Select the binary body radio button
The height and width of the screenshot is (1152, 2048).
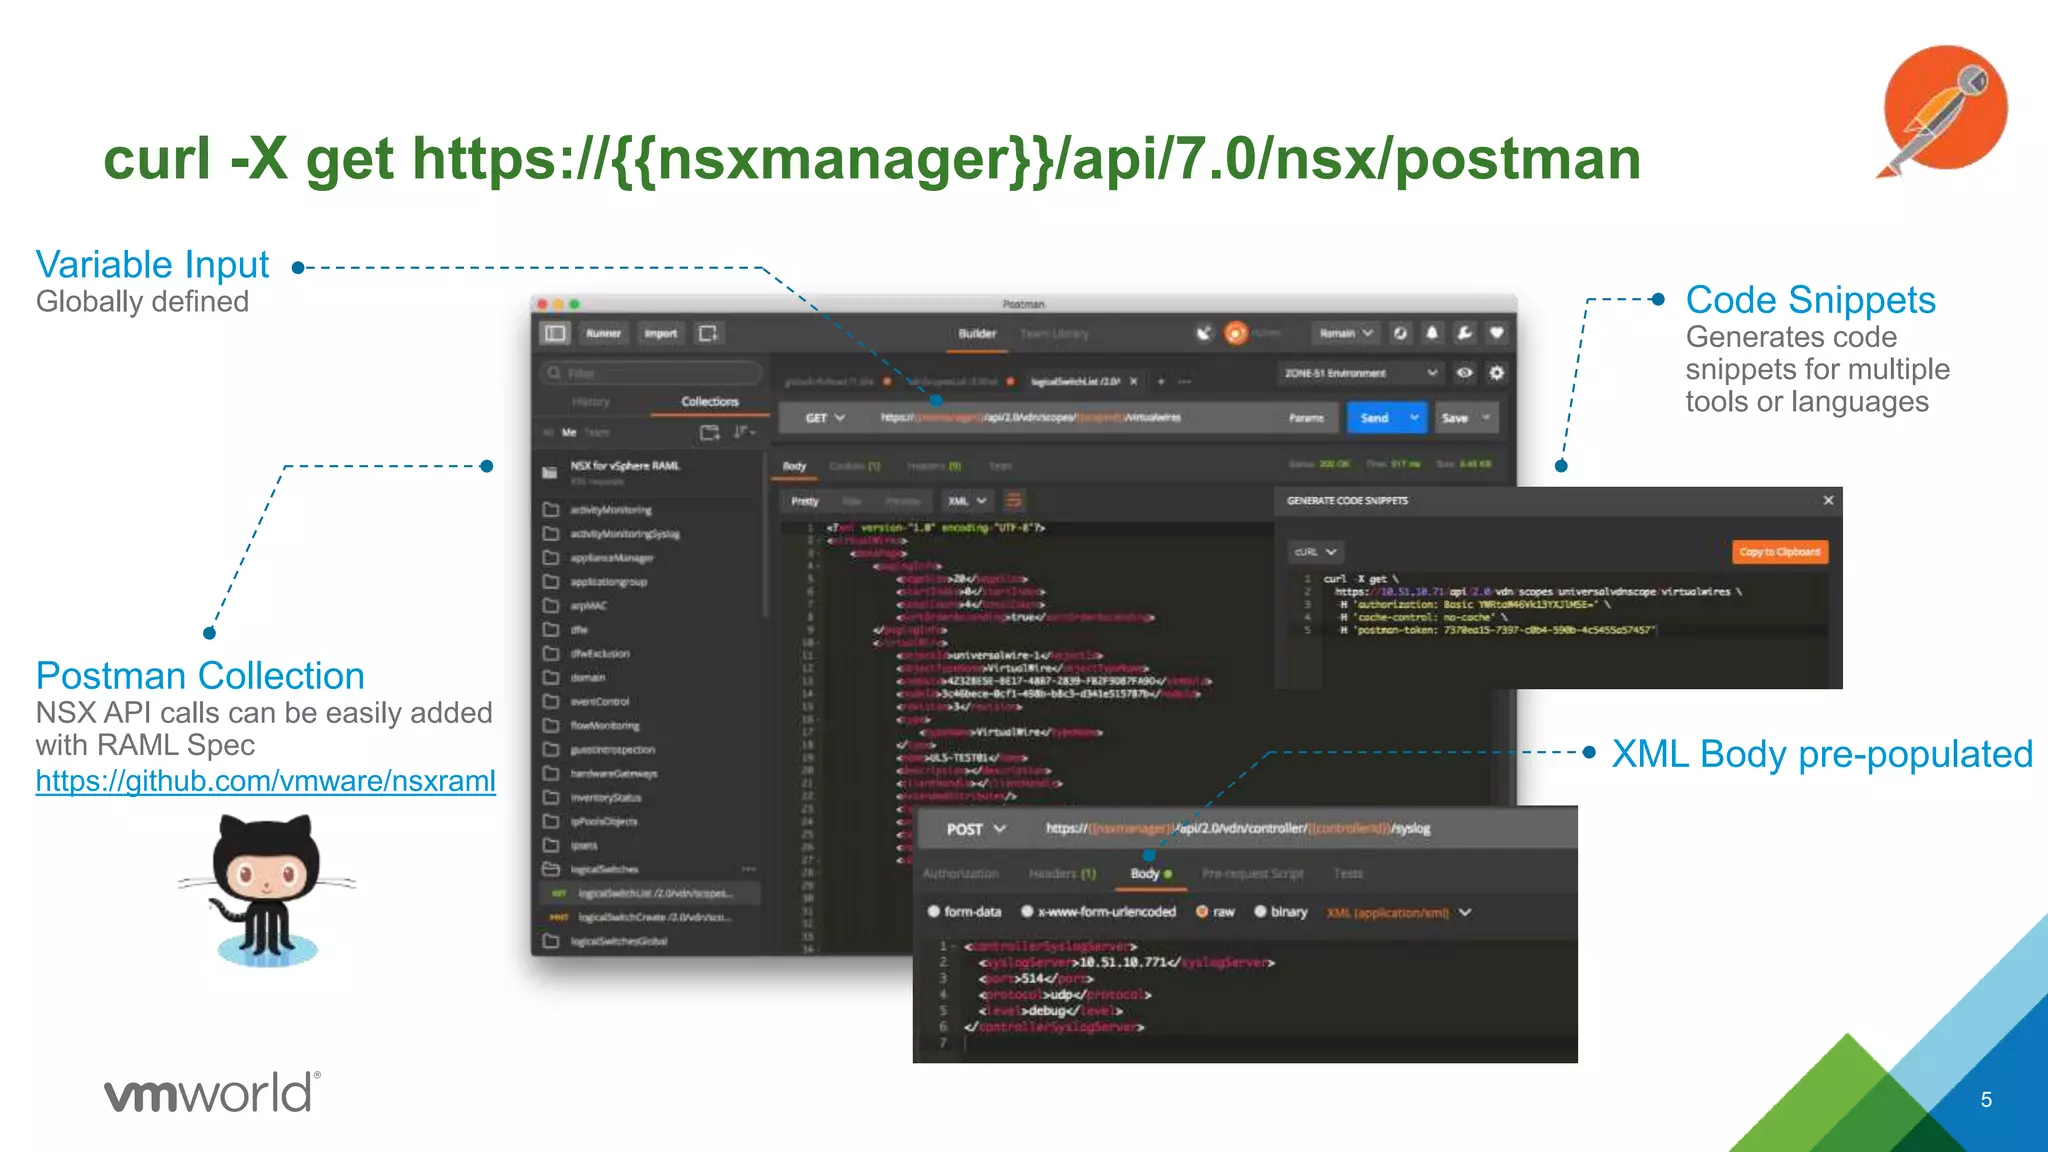[1260, 912]
